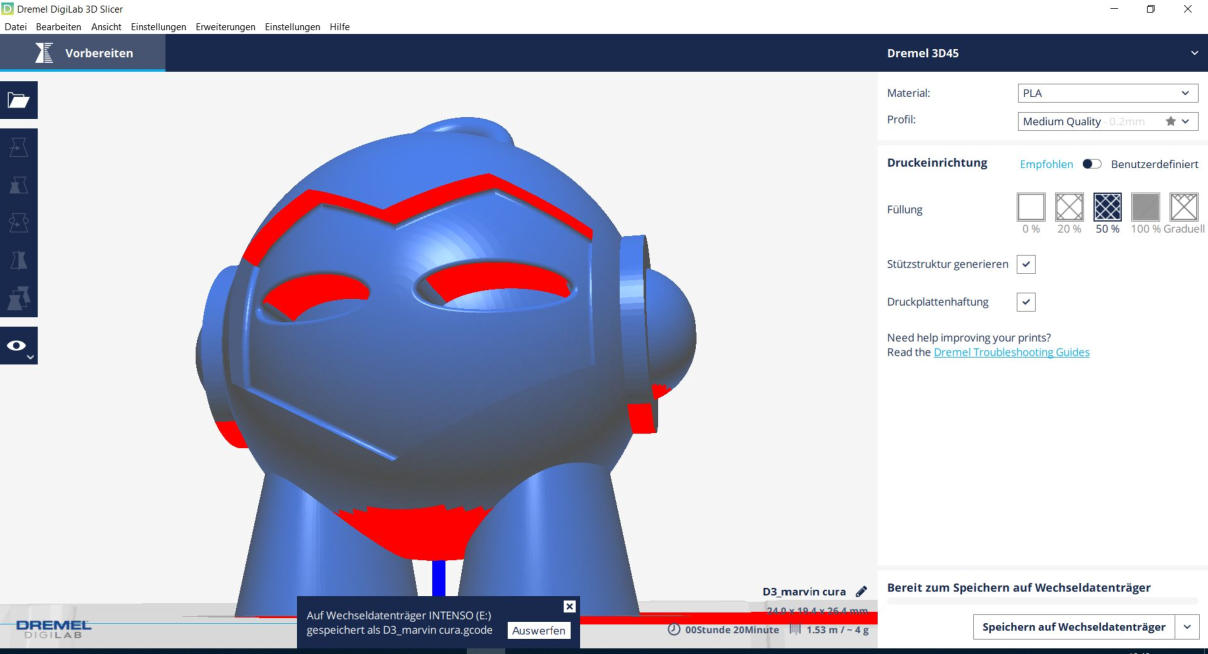Click the Empfohlen label
The width and height of the screenshot is (1208, 654).
tap(1046, 164)
